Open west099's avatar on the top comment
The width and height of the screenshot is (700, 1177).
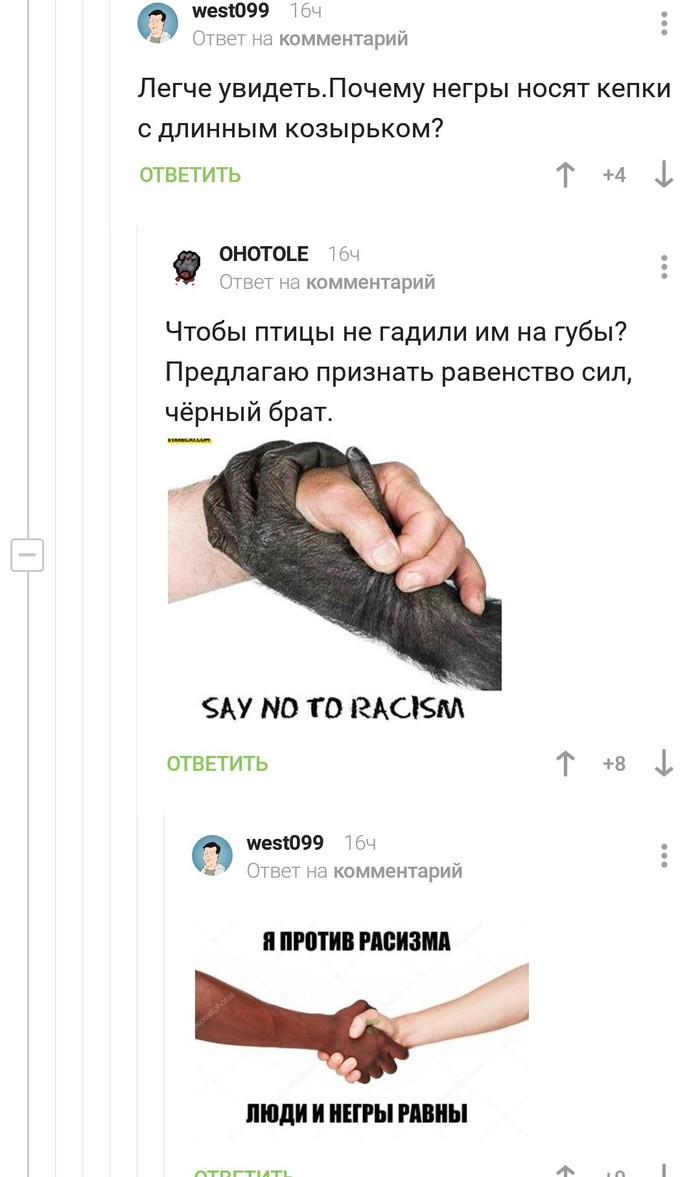[158, 23]
